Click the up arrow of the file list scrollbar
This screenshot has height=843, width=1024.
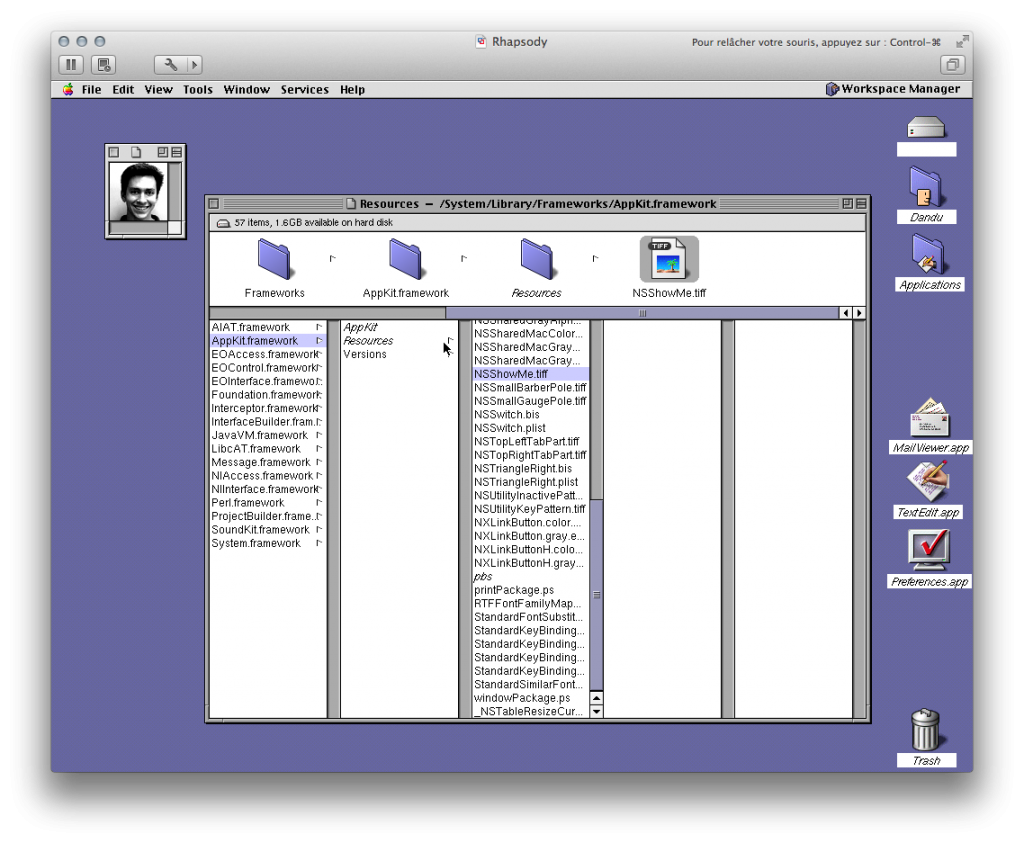[x=596, y=698]
